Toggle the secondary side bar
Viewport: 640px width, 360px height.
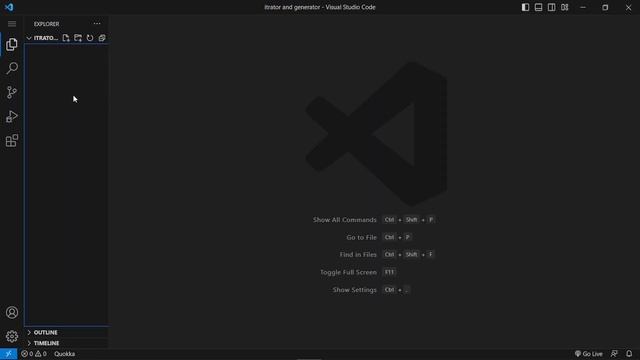point(551,7)
